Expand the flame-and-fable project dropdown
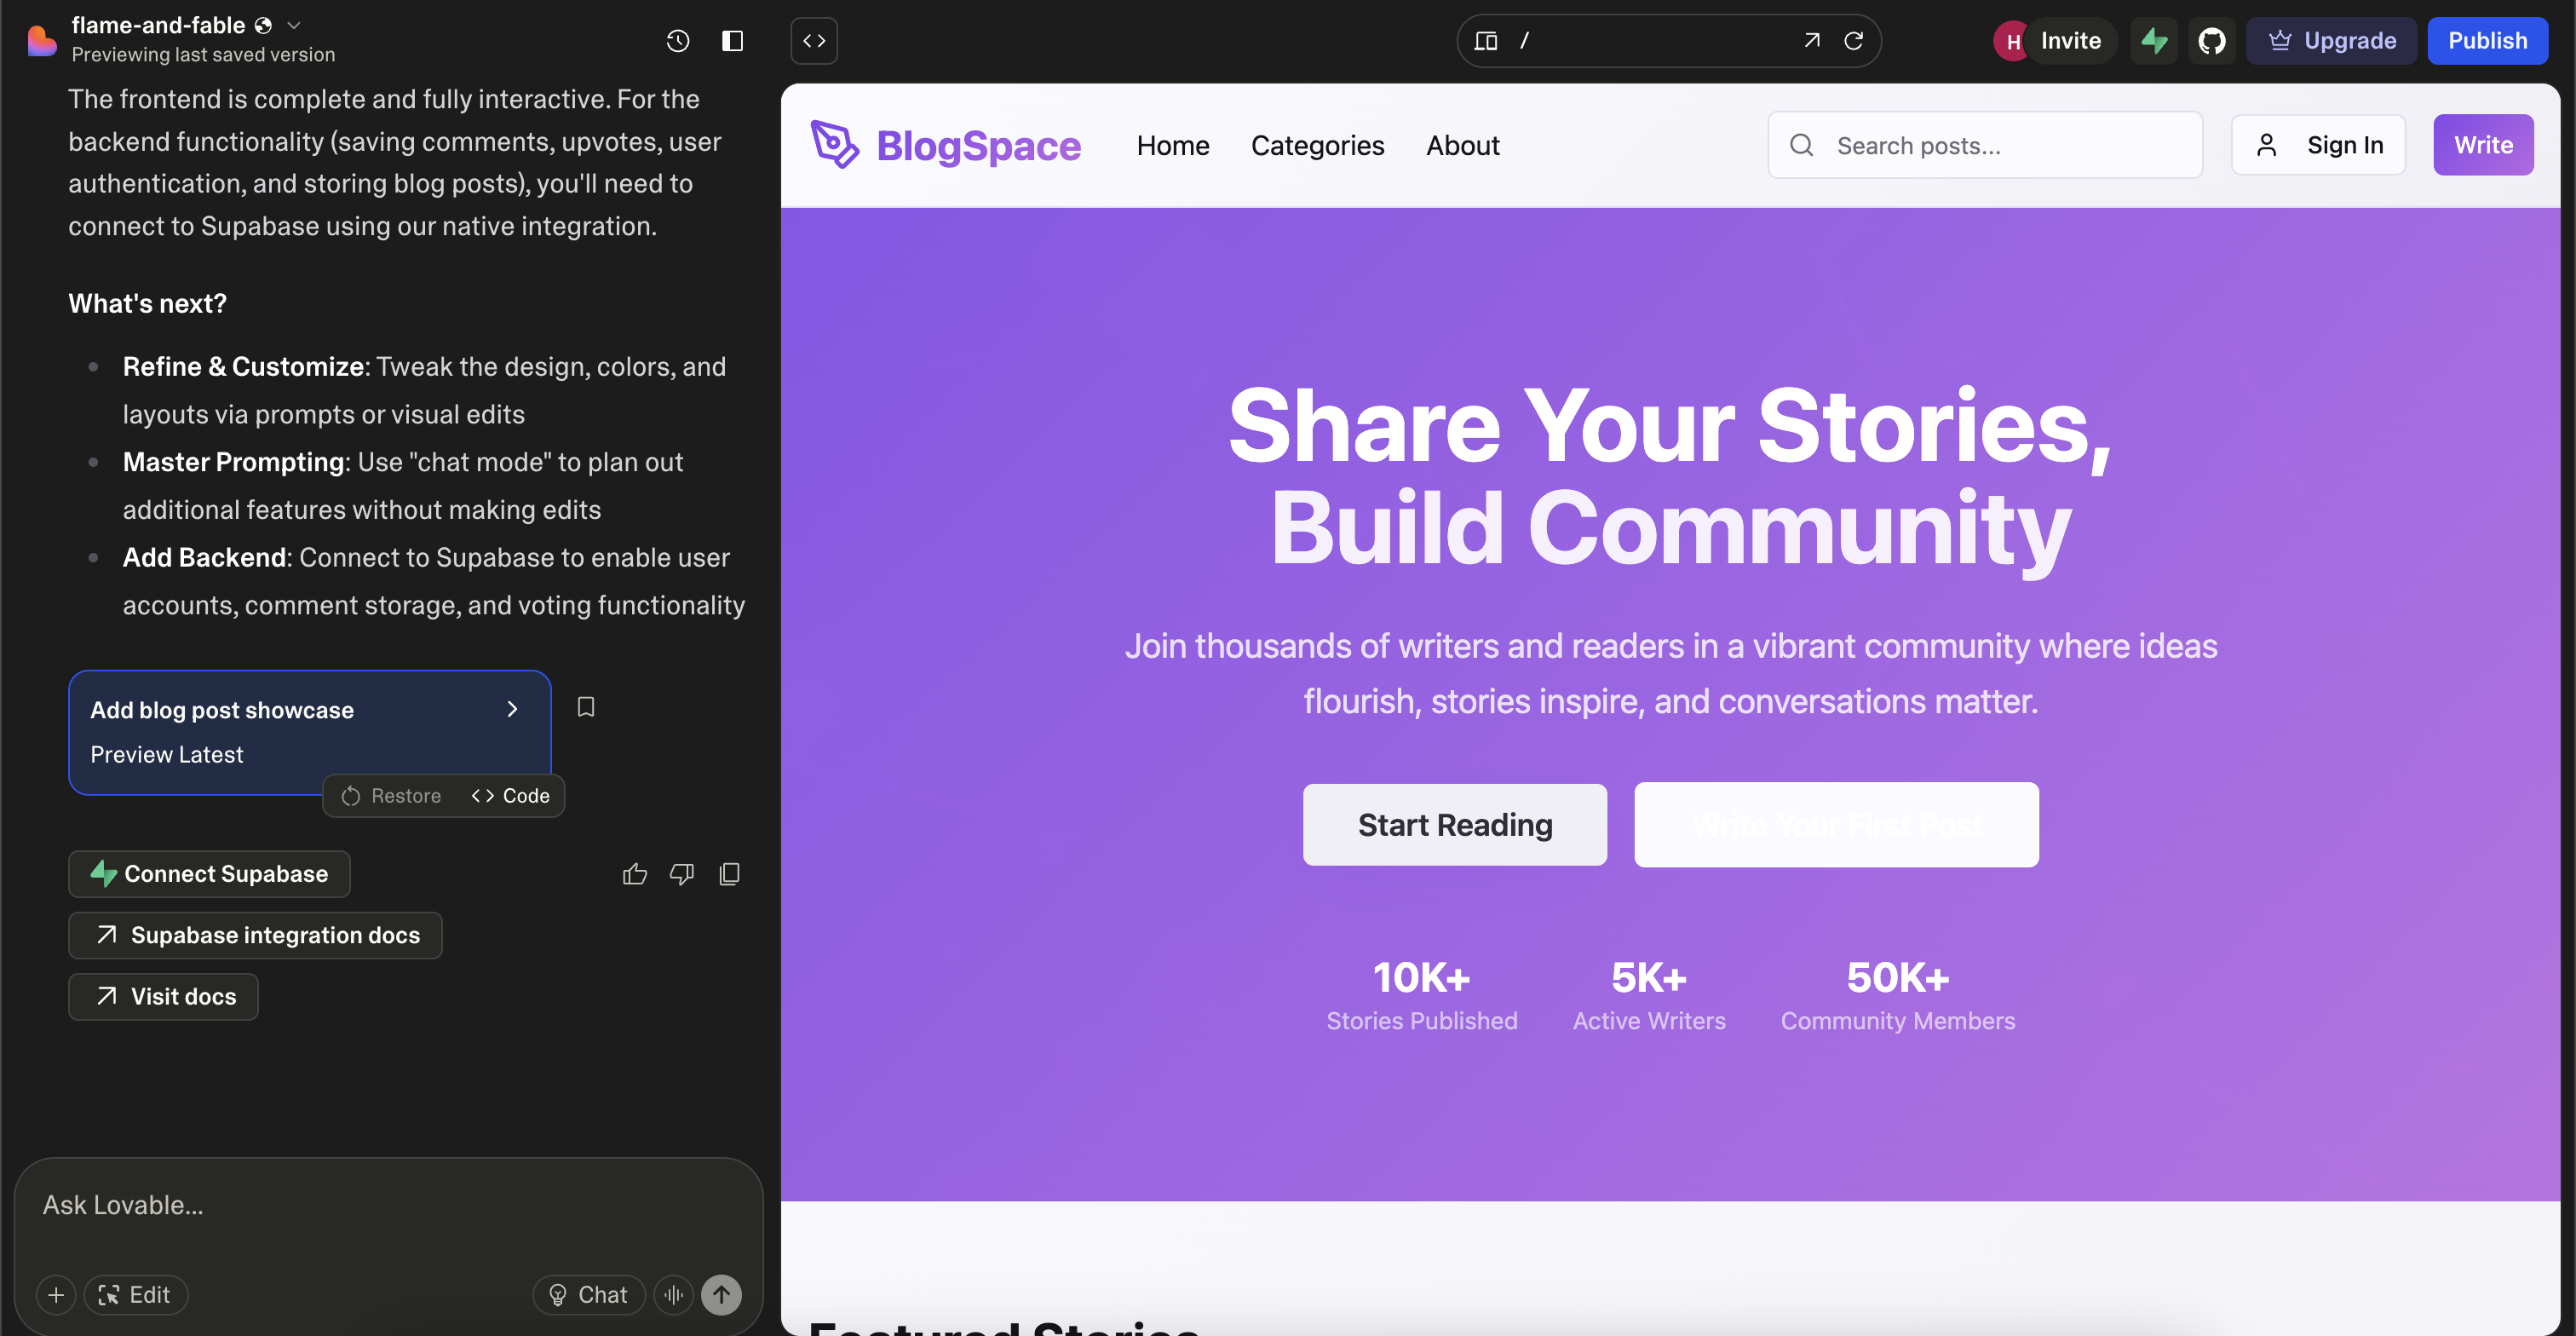 294,25
